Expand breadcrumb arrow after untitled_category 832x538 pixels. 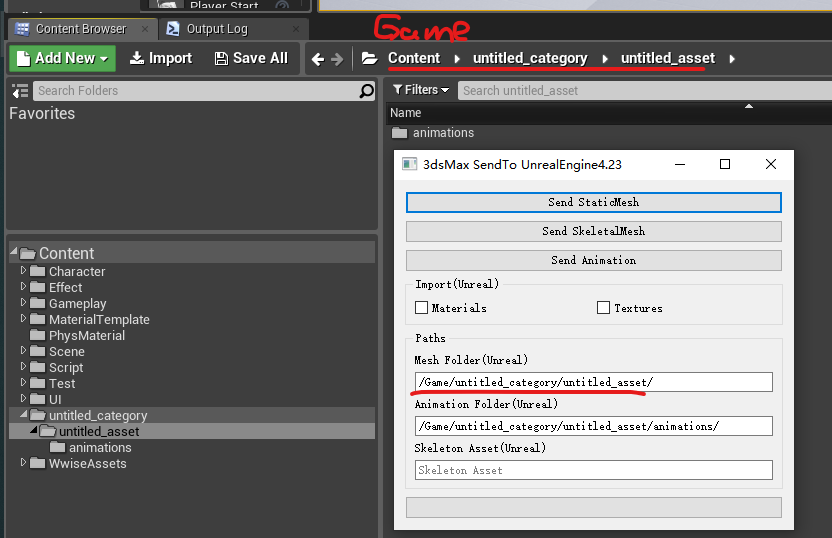pyautogui.click(x=605, y=59)
